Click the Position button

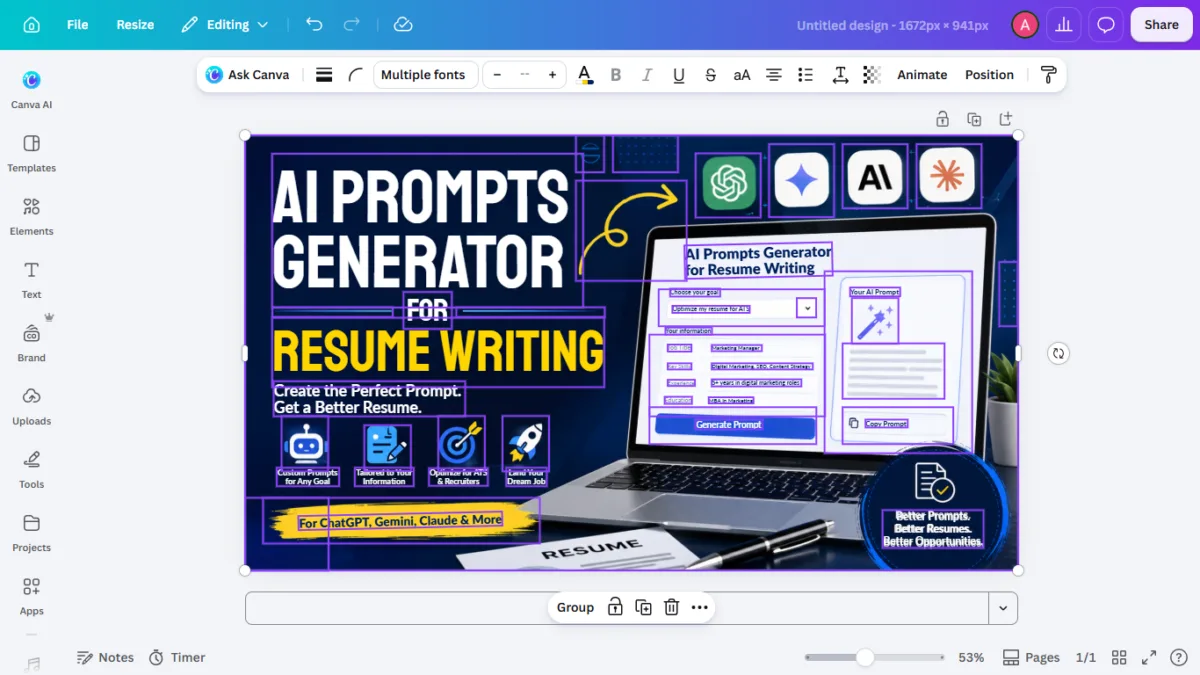(x=989, y=75)
